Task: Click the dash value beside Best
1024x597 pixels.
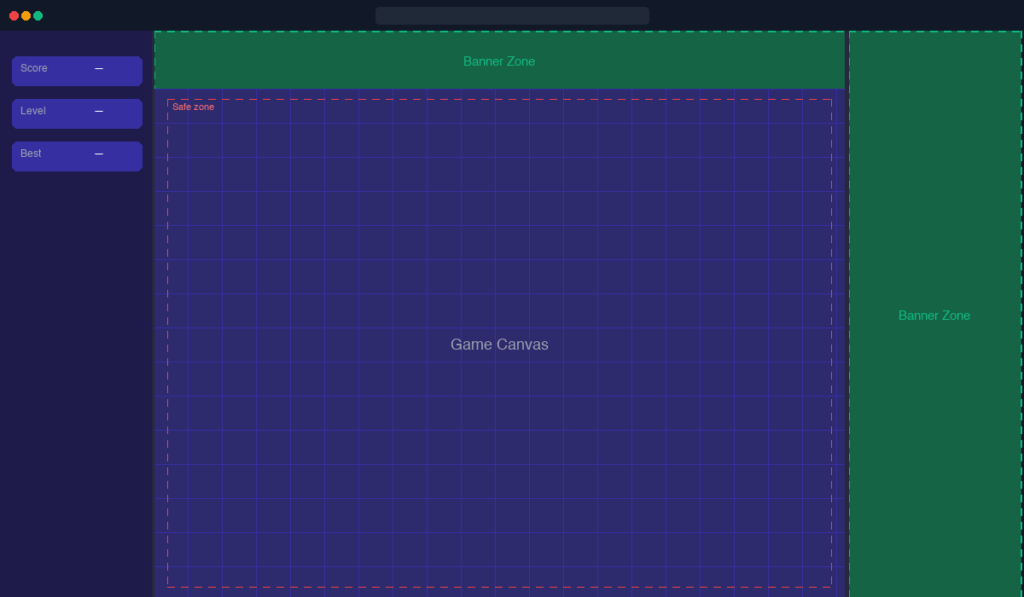Action: 99,154
